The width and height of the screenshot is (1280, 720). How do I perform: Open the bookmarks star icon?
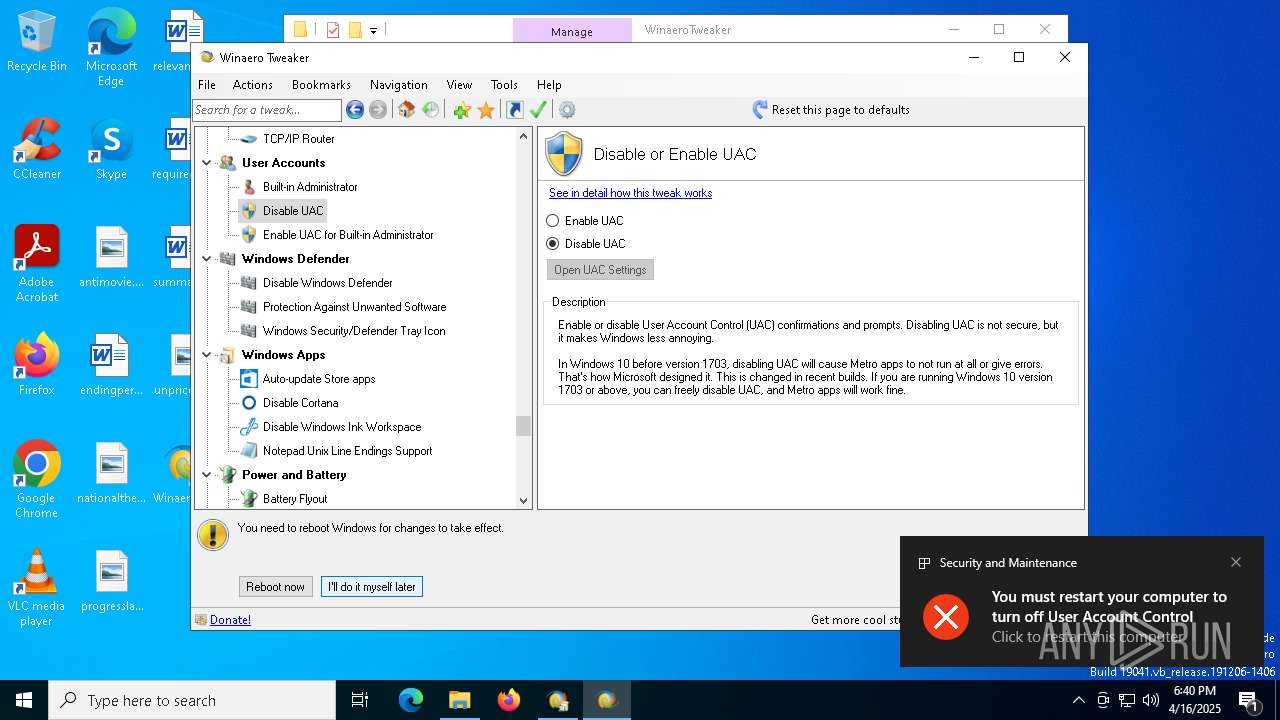(x=486, y=110)
